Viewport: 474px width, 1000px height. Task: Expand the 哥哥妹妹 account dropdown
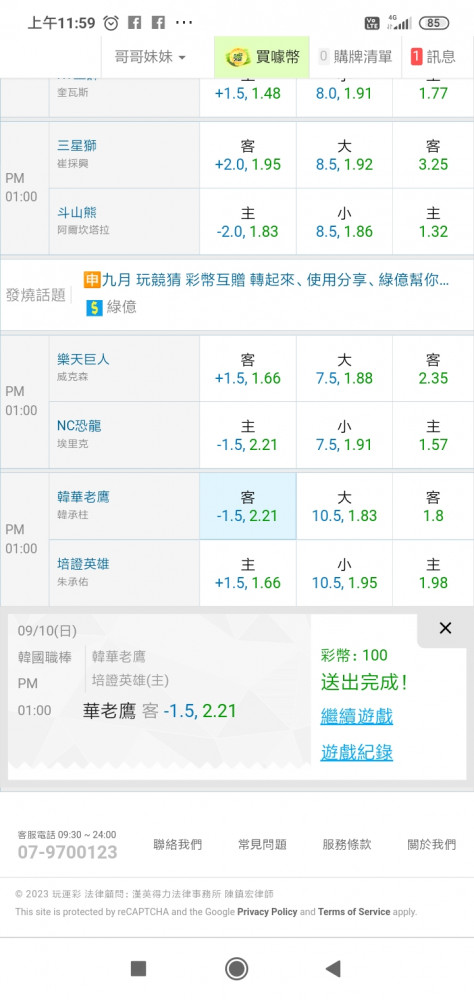coord(150,57)
